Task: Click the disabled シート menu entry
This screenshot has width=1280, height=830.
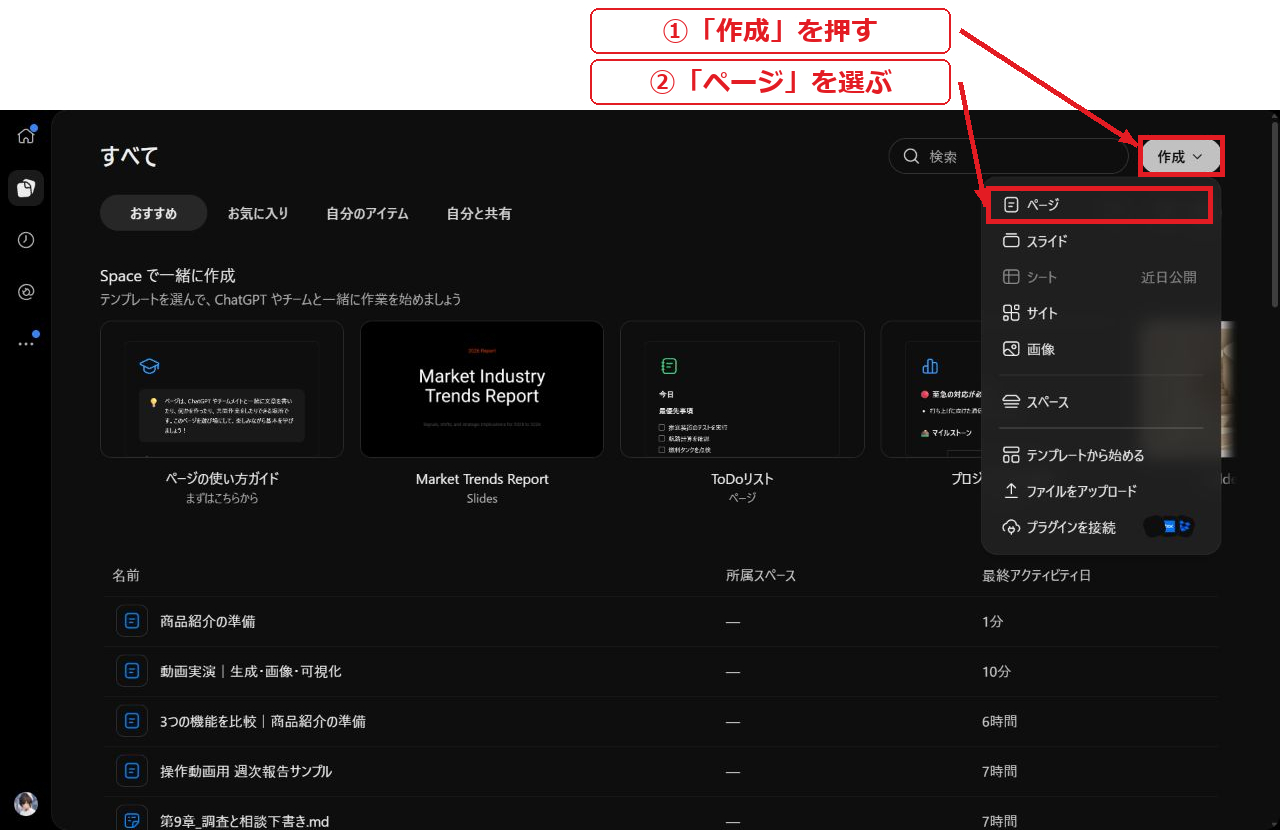Action: [1100, 277]
